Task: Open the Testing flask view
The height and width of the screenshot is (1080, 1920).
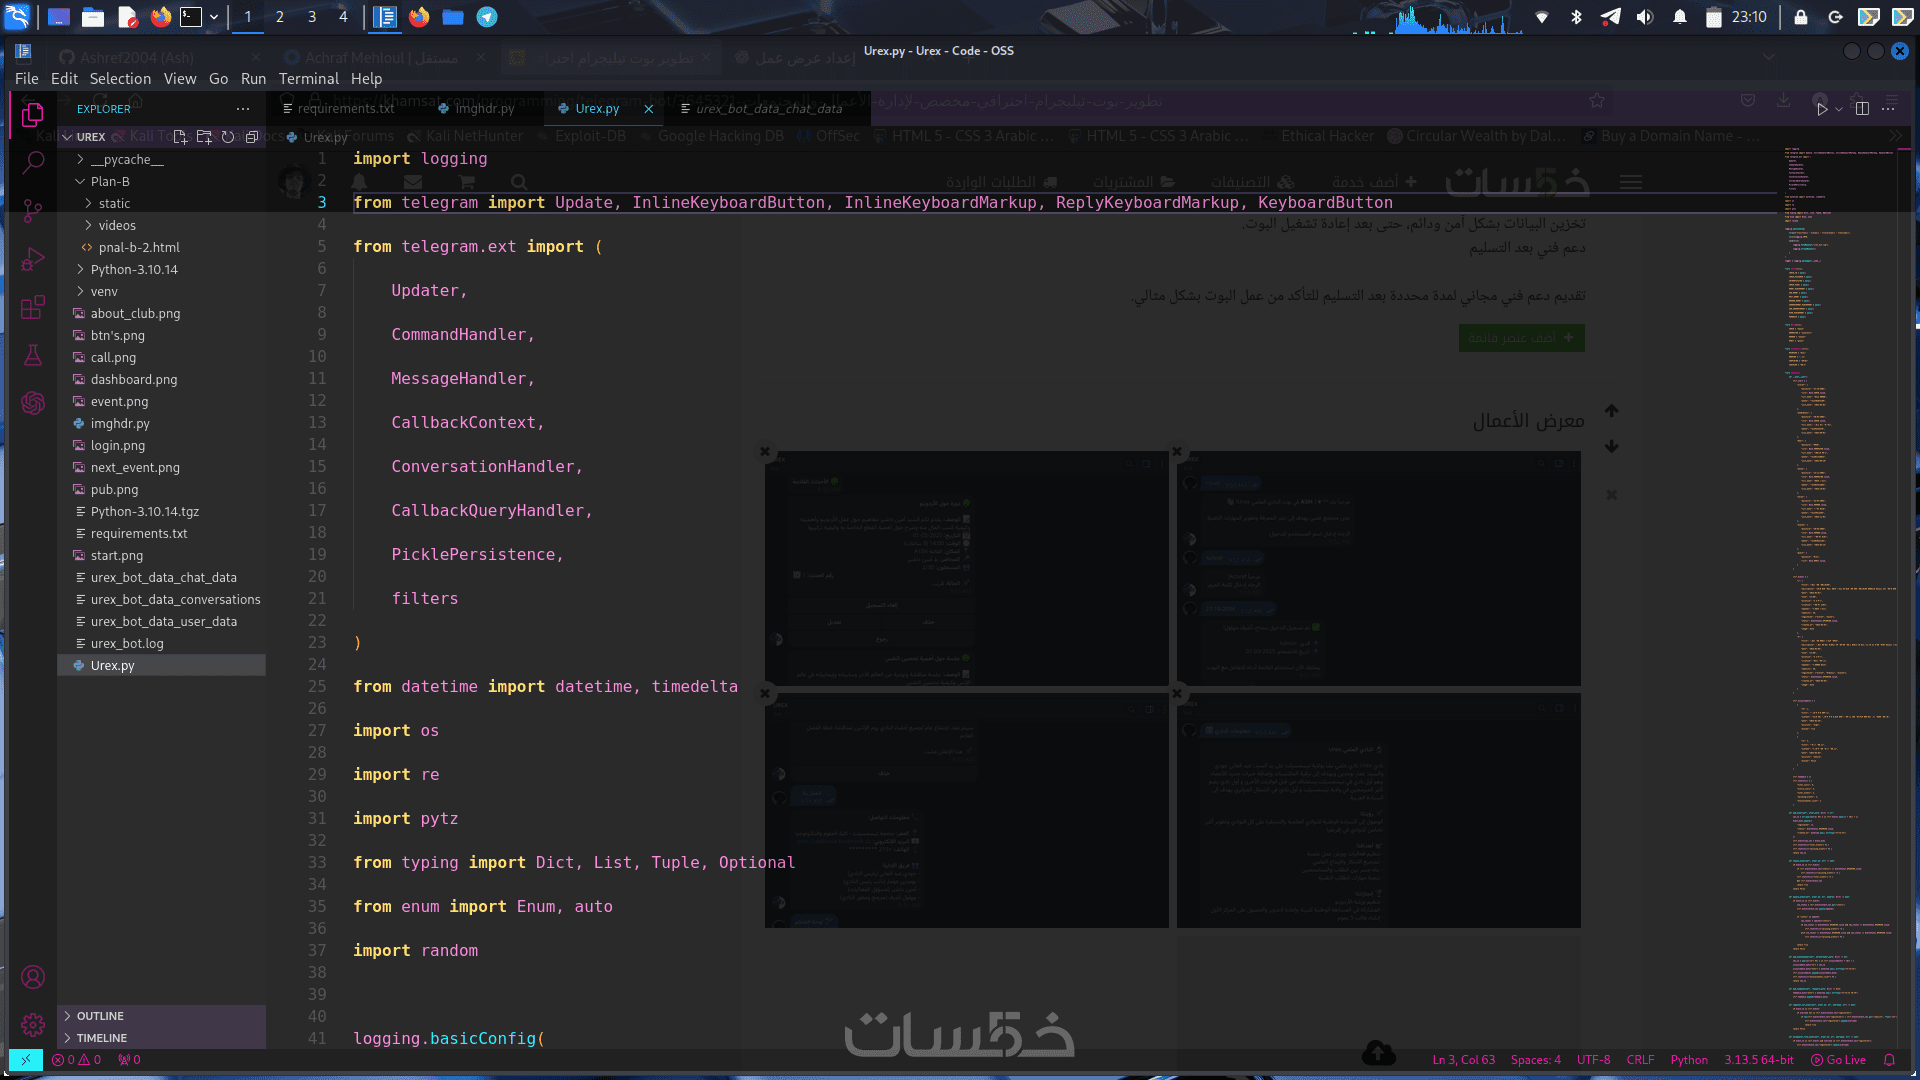Action: pos(33,355)
